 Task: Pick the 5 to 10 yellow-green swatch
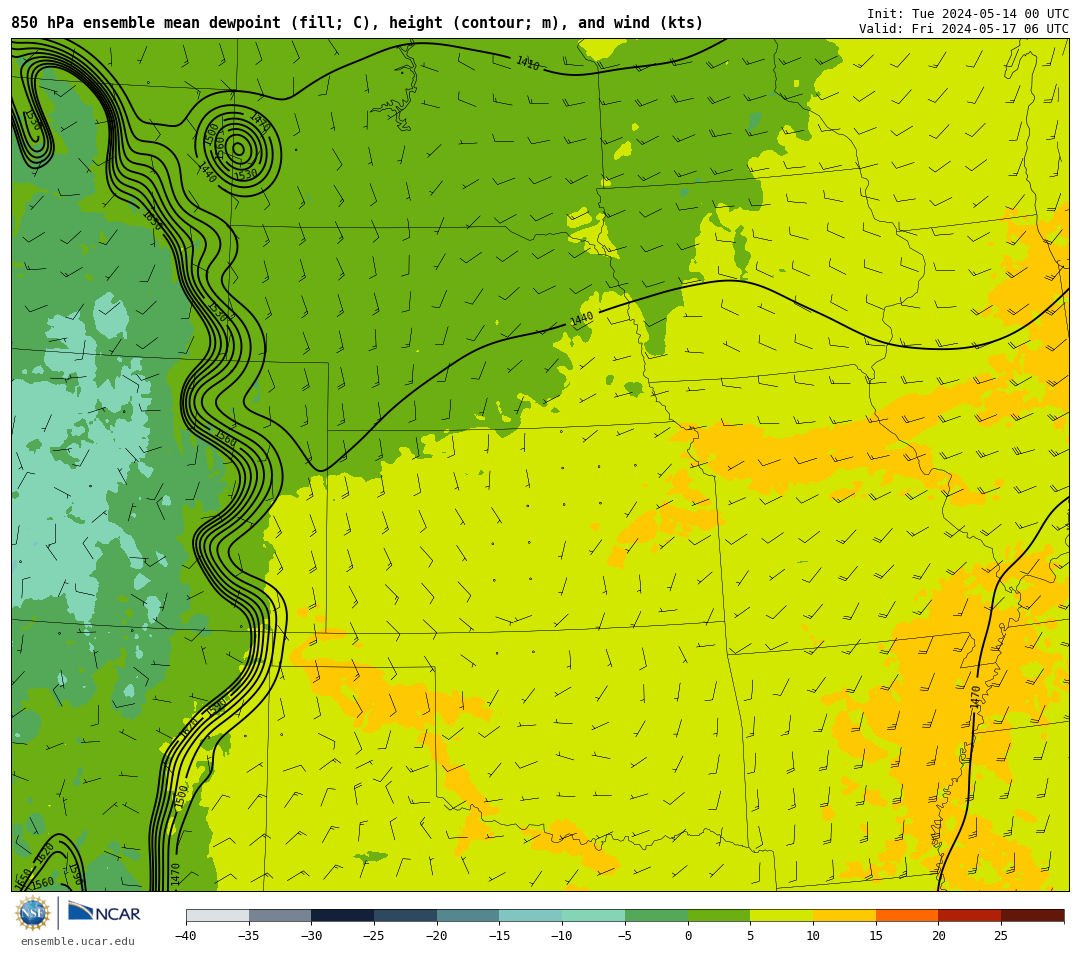pyautogui.click(x=782, y=915)
